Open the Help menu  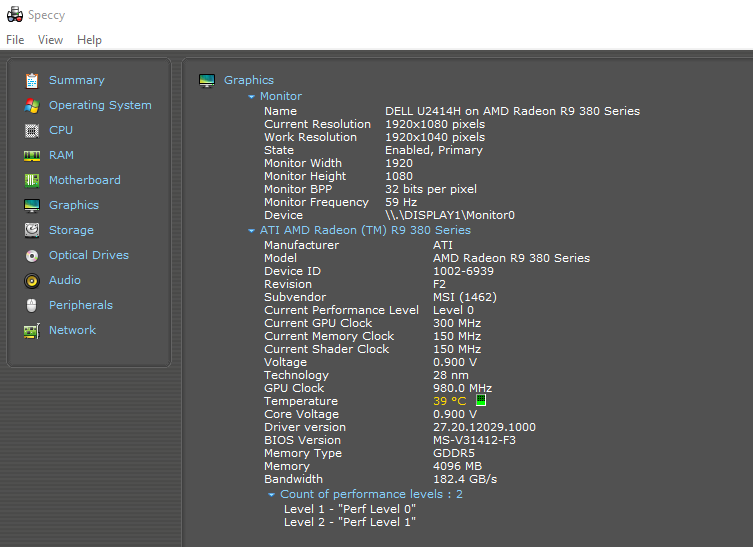click(89, 40)
